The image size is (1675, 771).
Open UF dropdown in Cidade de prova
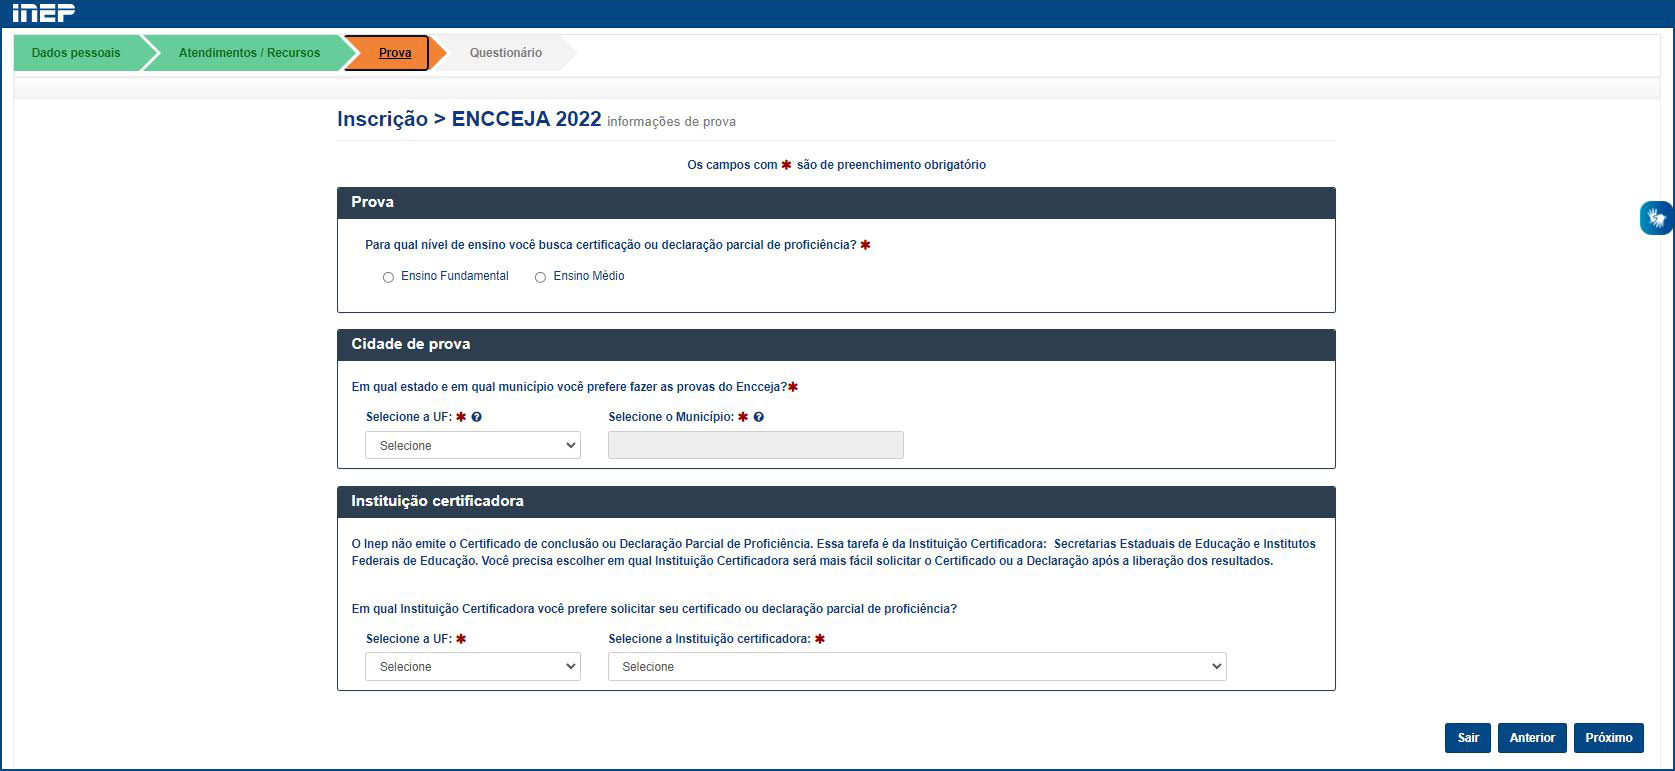point(473,445)
